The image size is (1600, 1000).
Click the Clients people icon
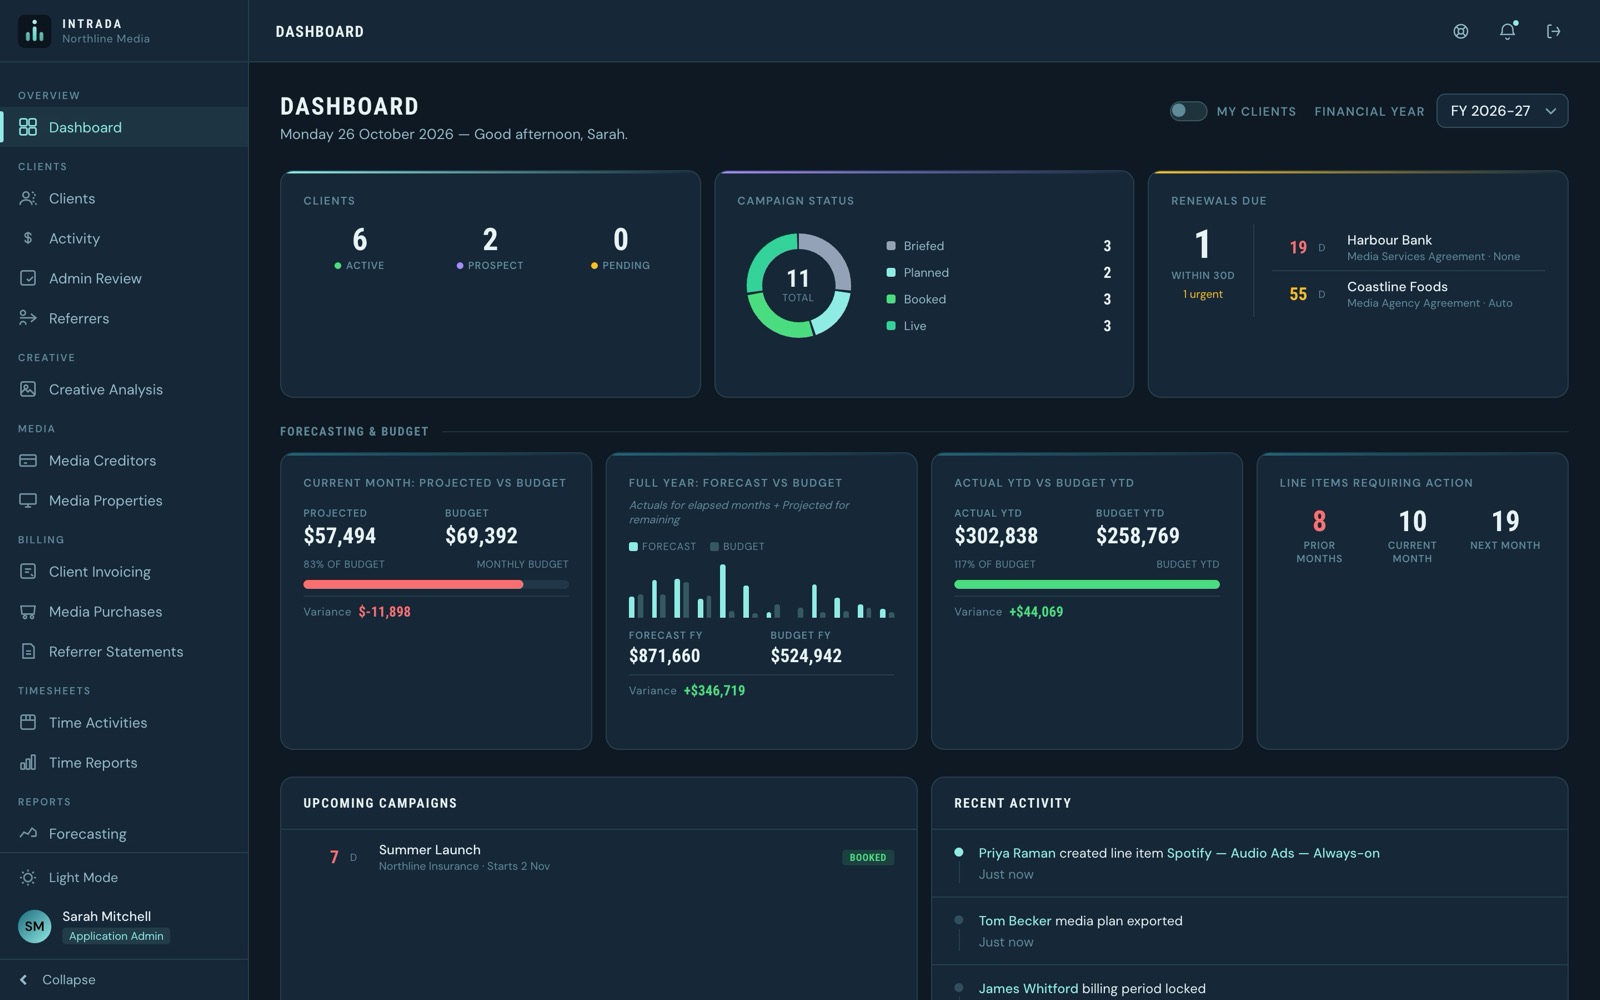pos(28,198)
